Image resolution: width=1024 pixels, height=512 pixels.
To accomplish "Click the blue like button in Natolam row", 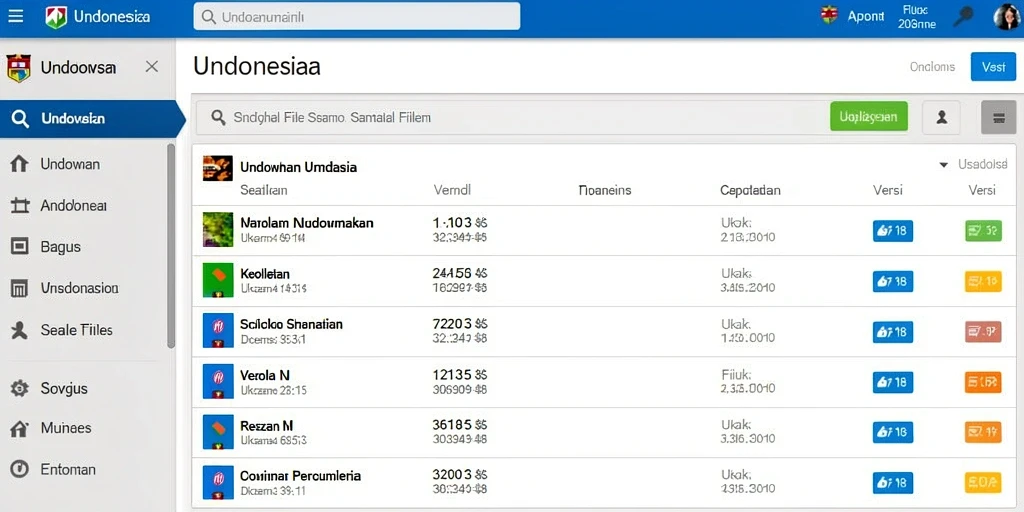I will click(893, 231).
